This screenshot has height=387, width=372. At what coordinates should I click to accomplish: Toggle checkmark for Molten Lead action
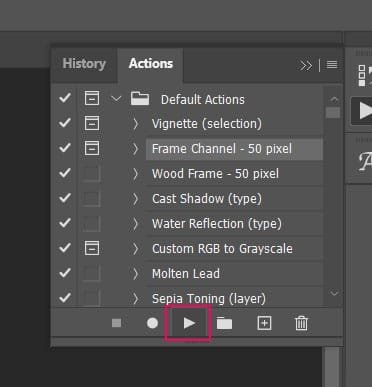65,273
